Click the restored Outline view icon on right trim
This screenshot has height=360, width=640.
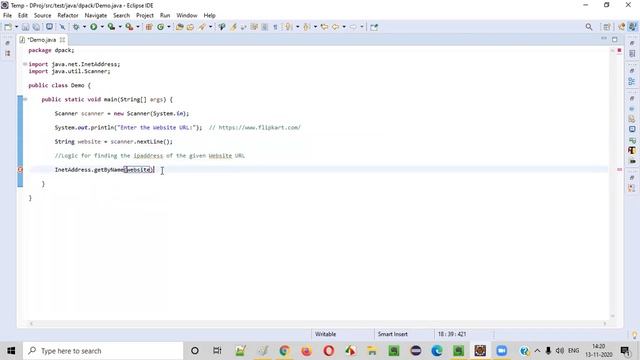(632, 81)
